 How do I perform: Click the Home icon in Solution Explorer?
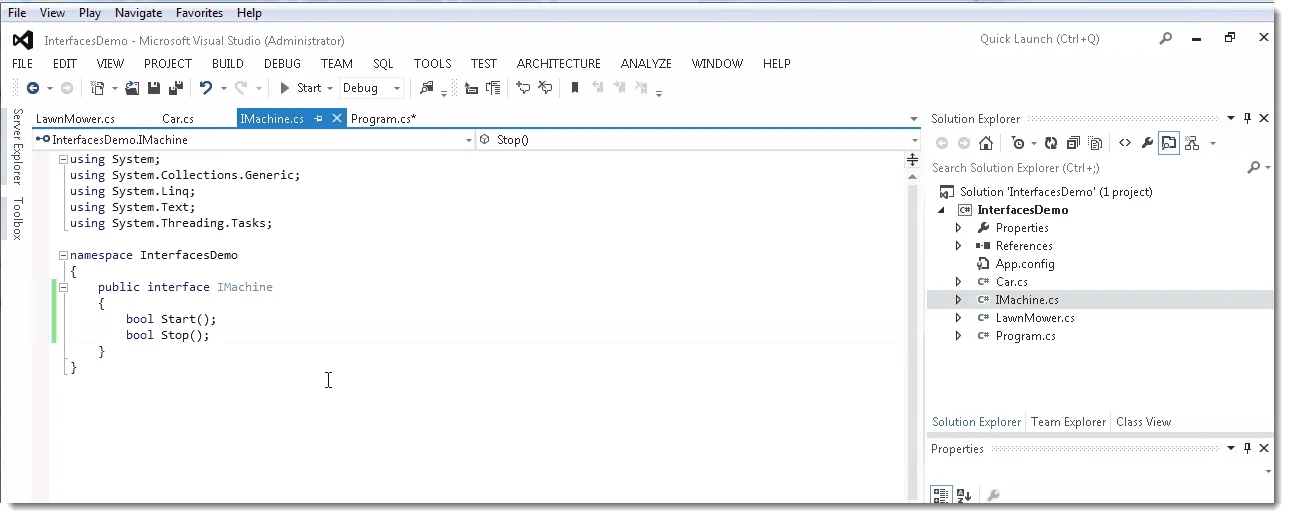pyautogui.click(x=985, y=143)
